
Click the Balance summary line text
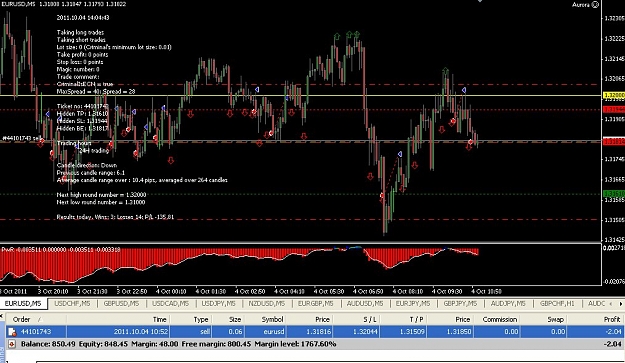coord(178,344)
